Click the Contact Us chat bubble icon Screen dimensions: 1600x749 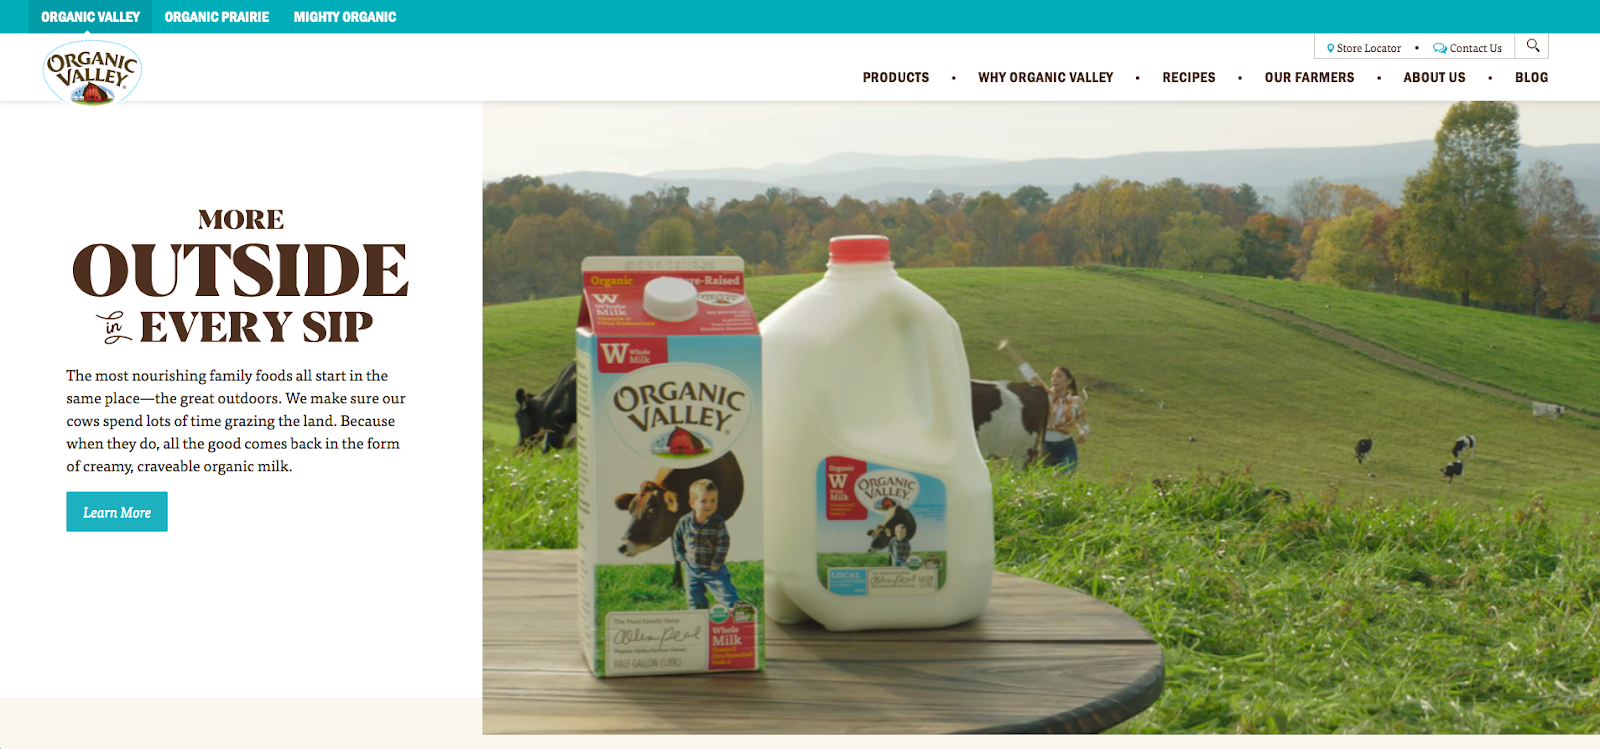[x=1440, y=48]
